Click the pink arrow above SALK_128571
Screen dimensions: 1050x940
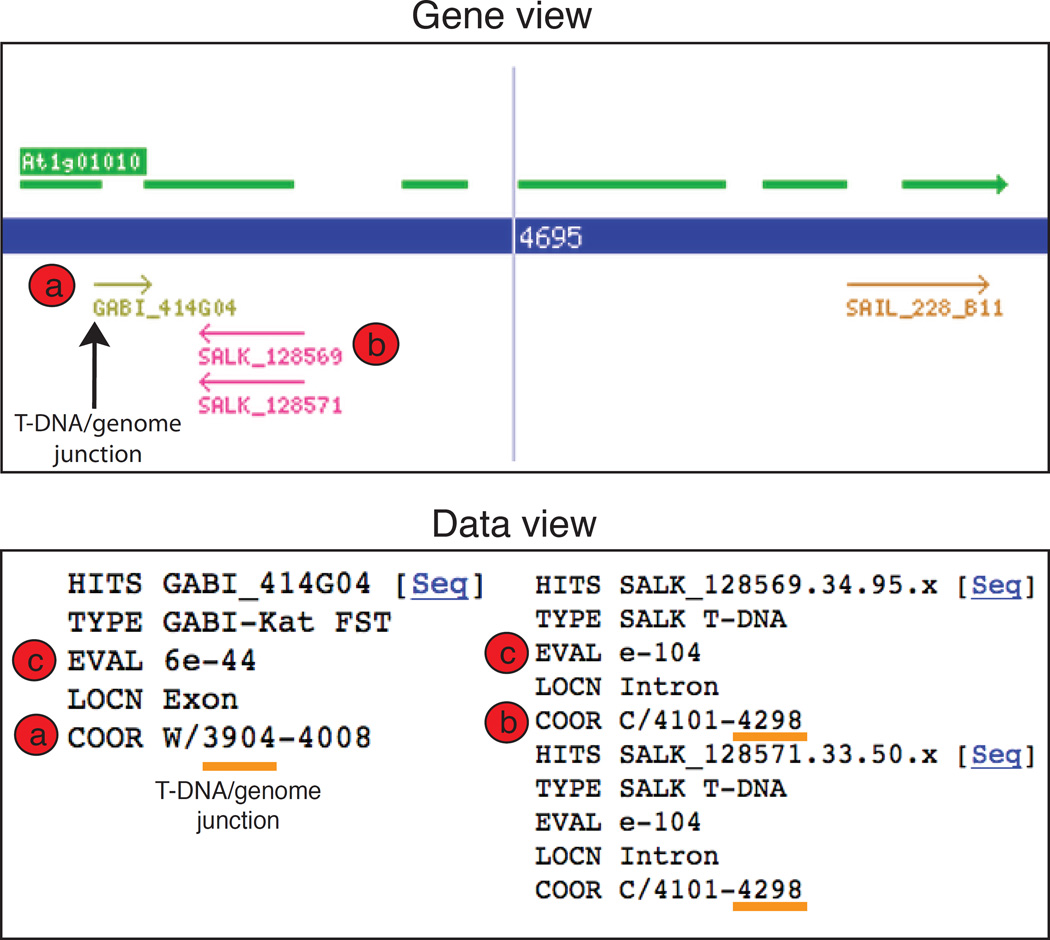[252, 382]
